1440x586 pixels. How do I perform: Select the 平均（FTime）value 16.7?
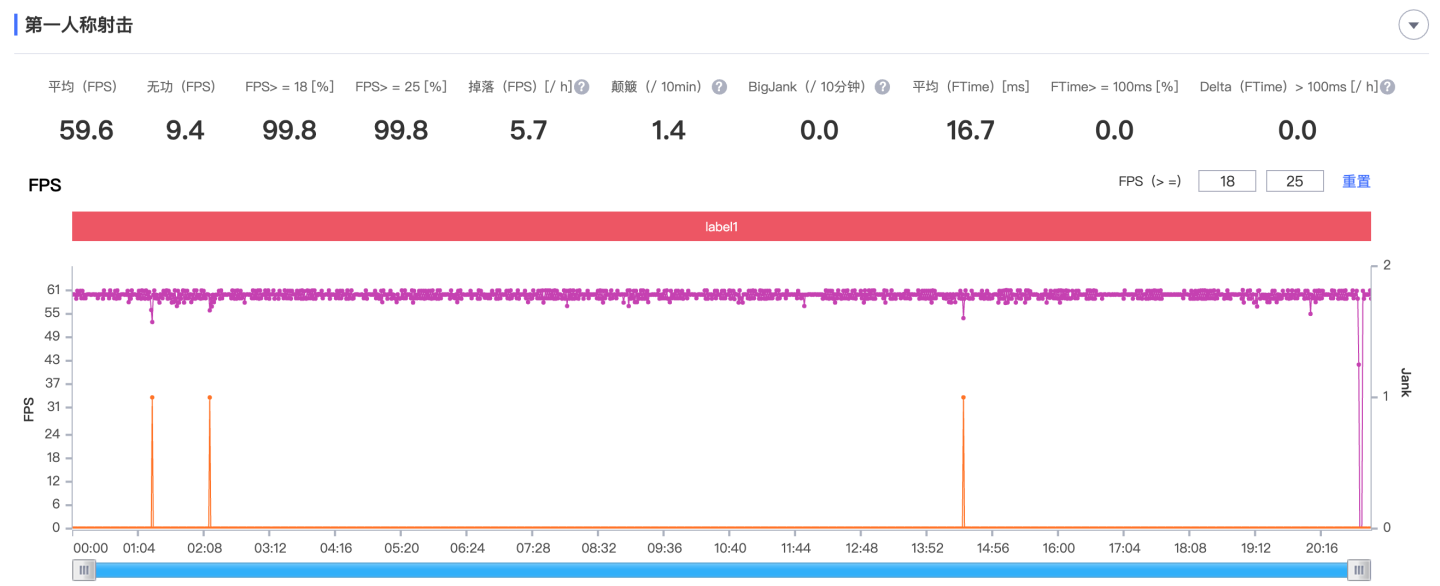tap(970, 130)
